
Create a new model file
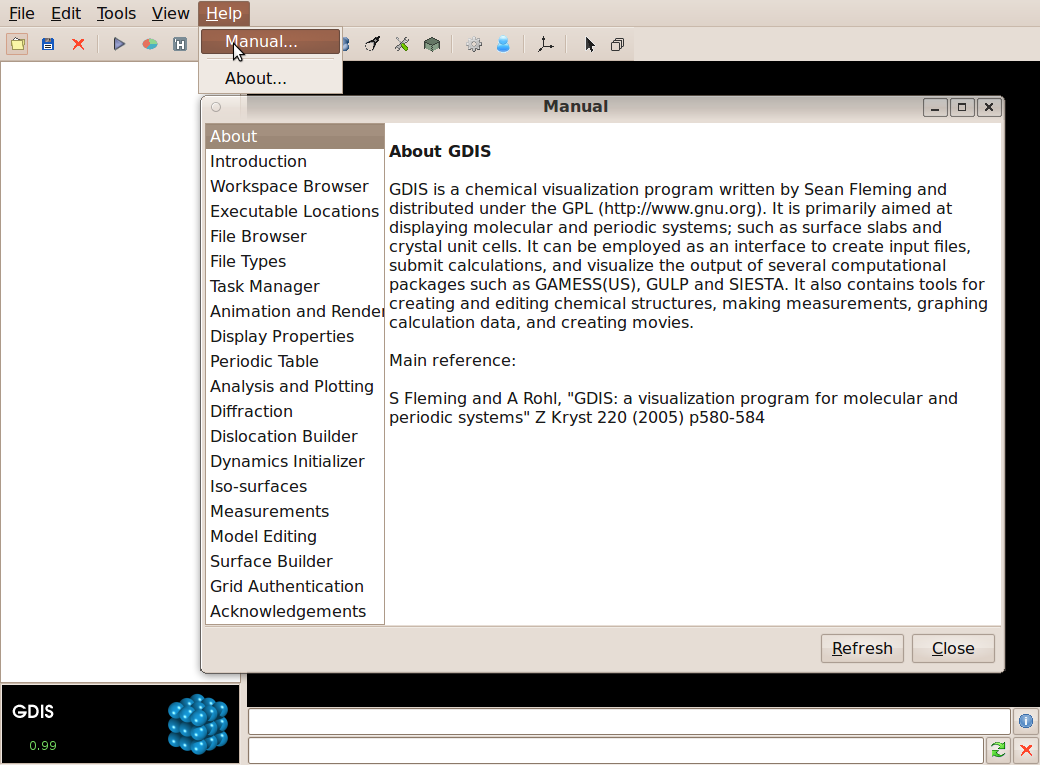tap(17, 43)
